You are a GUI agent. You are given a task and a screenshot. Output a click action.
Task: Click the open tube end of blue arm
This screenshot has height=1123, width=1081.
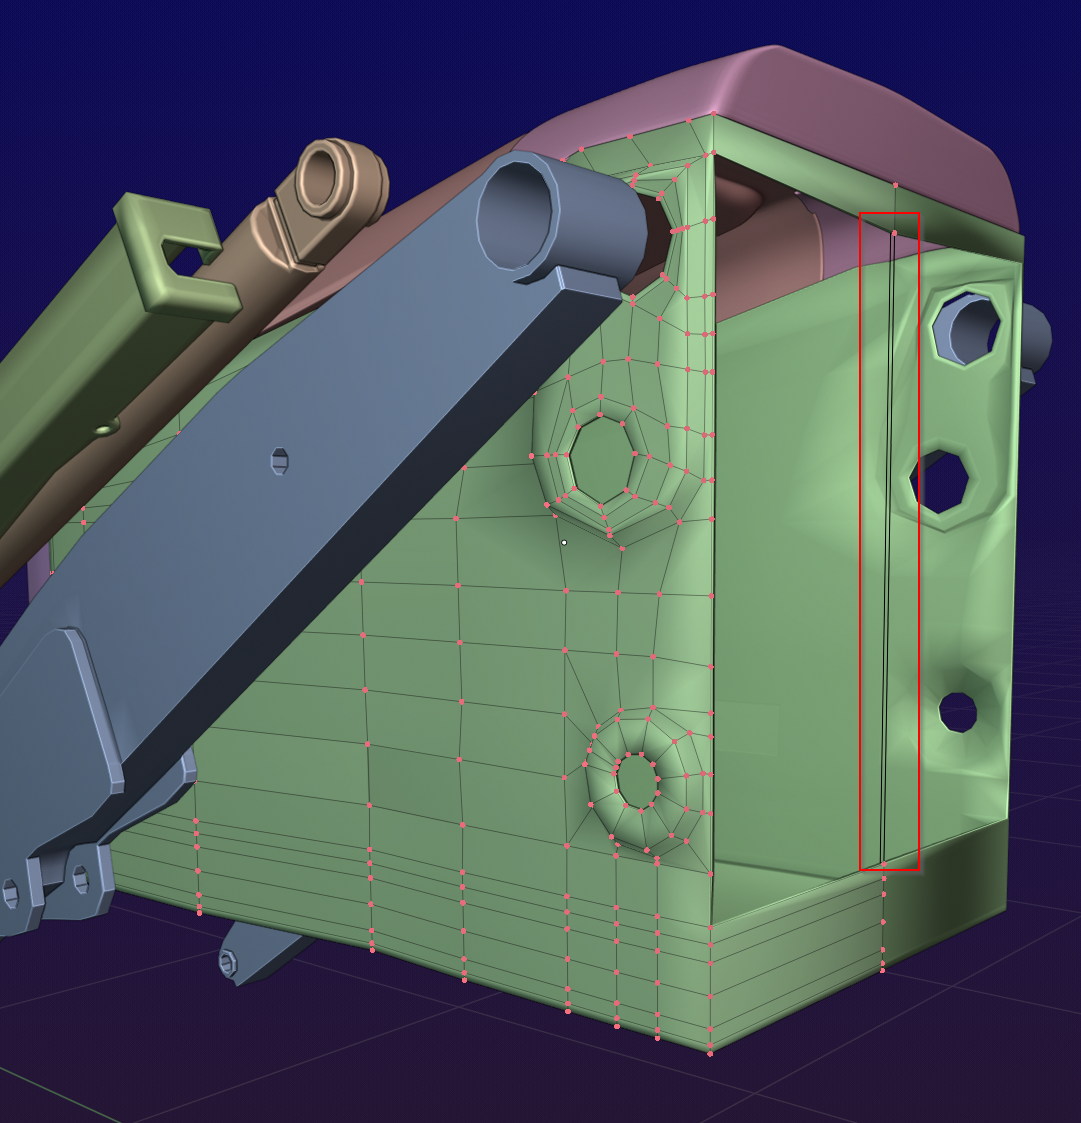(x=517, y=216)
